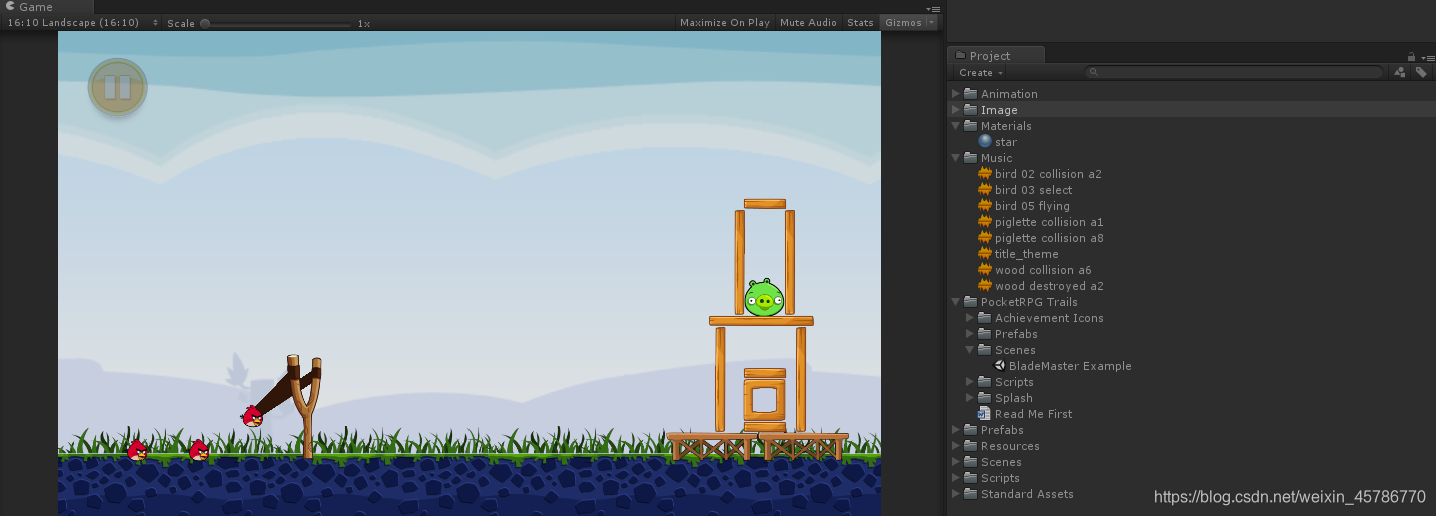The height and width of the screenshot is (516, 1436).
Task: Click the Splash folder icon
Action: pyautogui.click(x=985, y=398)
